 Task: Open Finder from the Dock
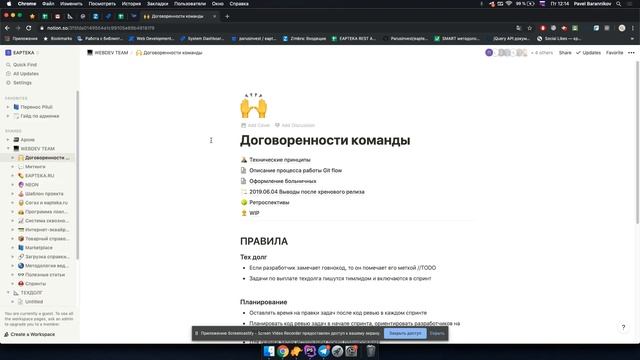(269, 351)
